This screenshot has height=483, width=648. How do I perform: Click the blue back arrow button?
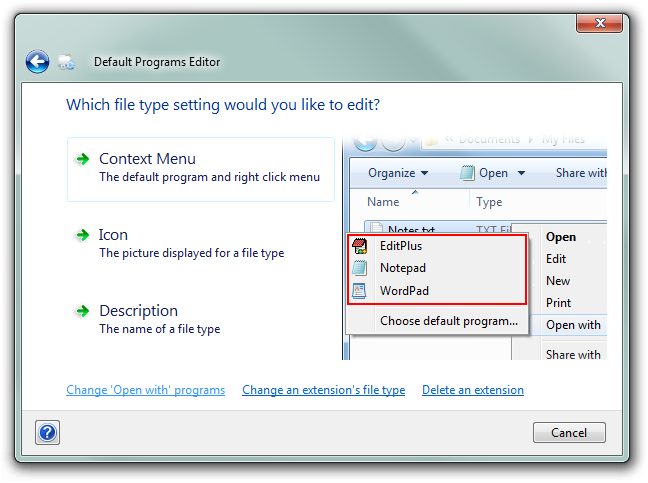[x=37, y=62]
